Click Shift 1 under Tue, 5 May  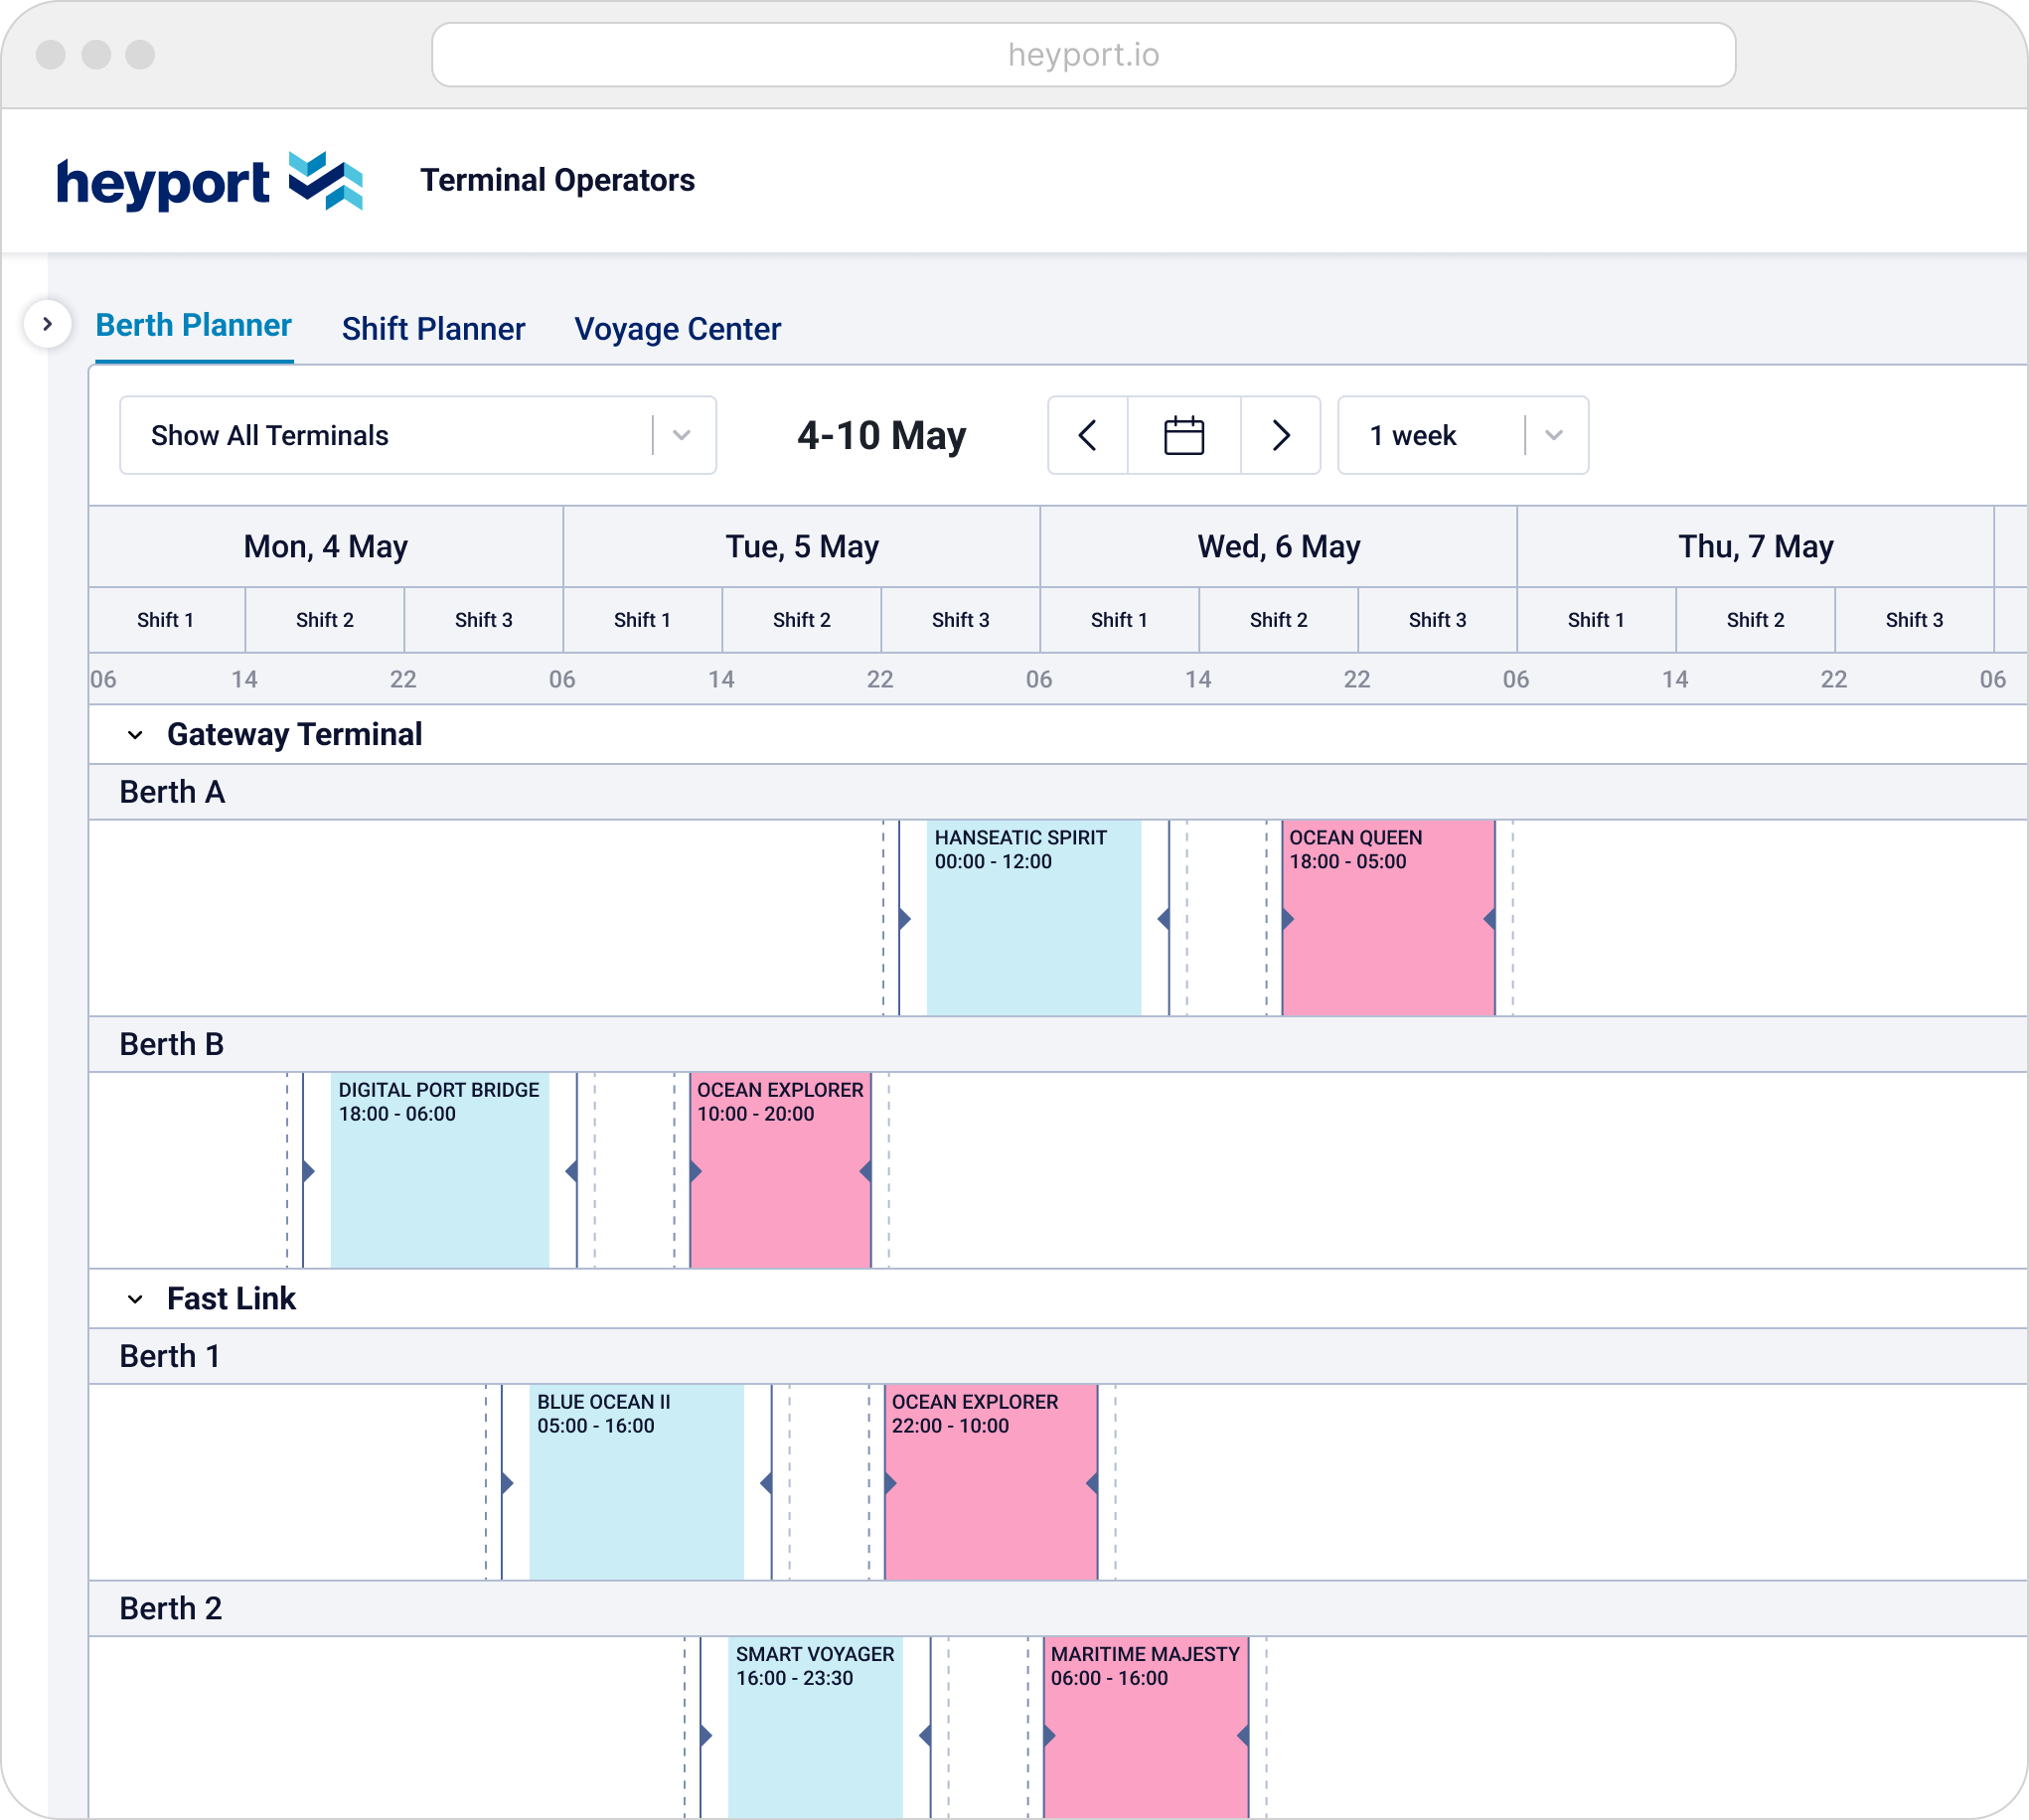(x=643, y=620)
